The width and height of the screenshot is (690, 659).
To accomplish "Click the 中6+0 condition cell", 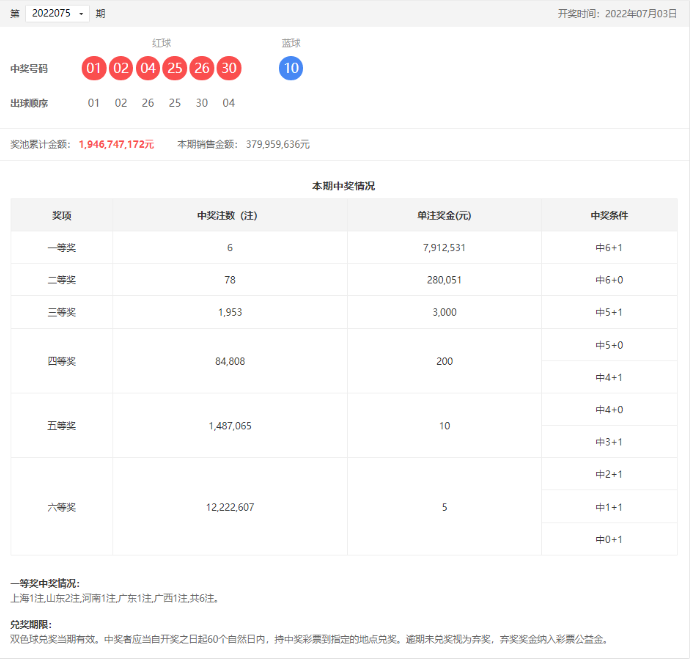I will [609, 280].
